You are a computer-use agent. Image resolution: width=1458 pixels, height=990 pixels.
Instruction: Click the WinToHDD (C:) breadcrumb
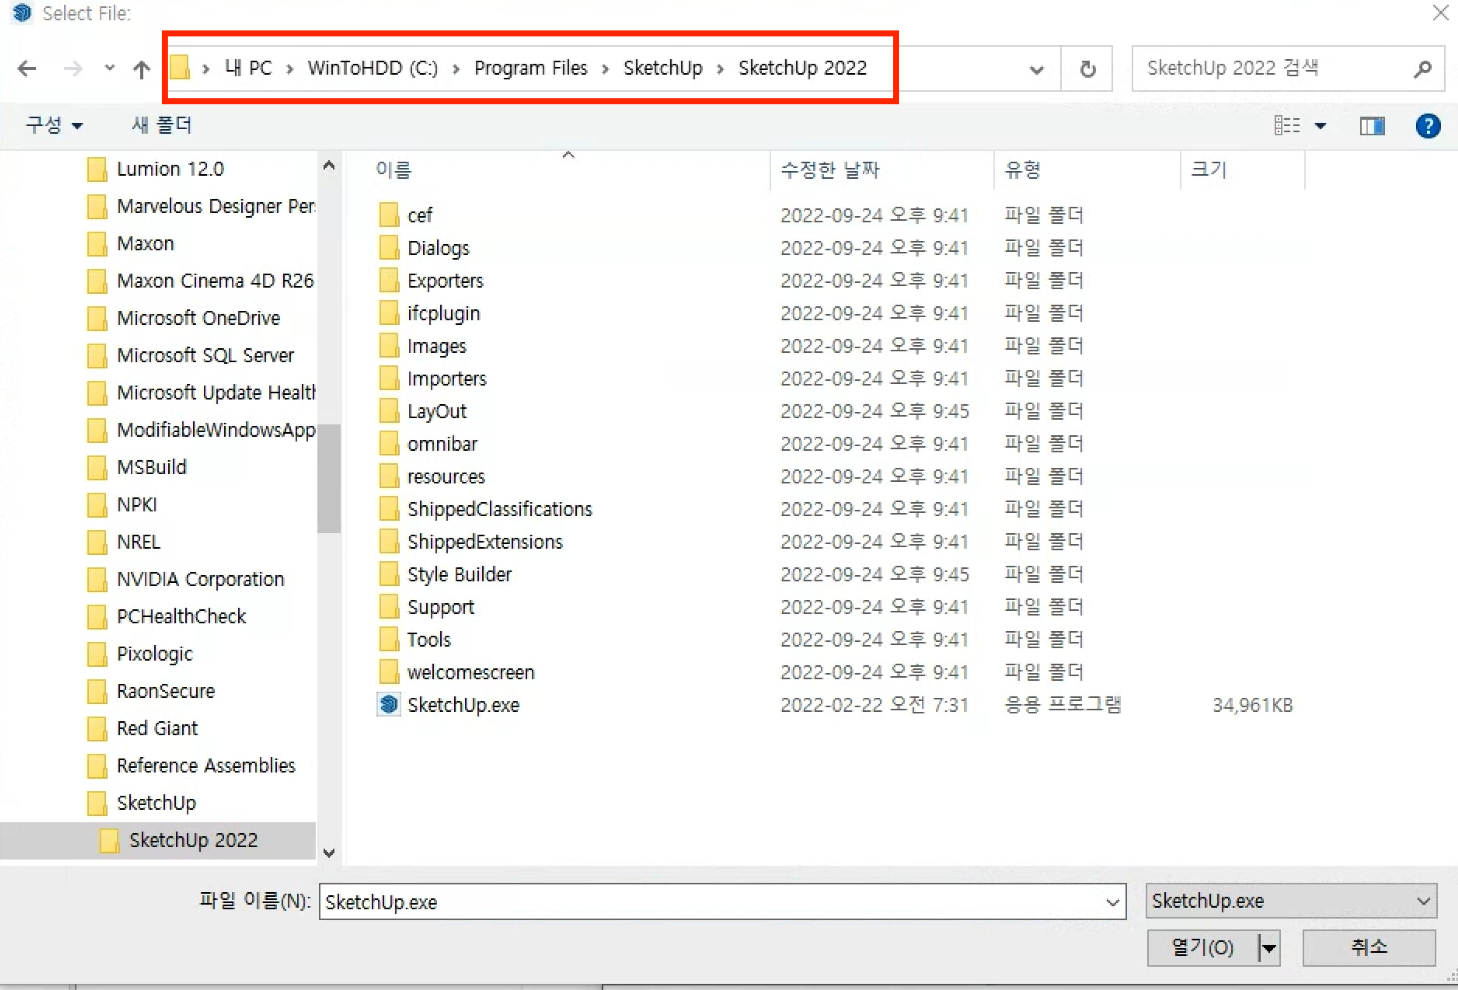(372, 68)
